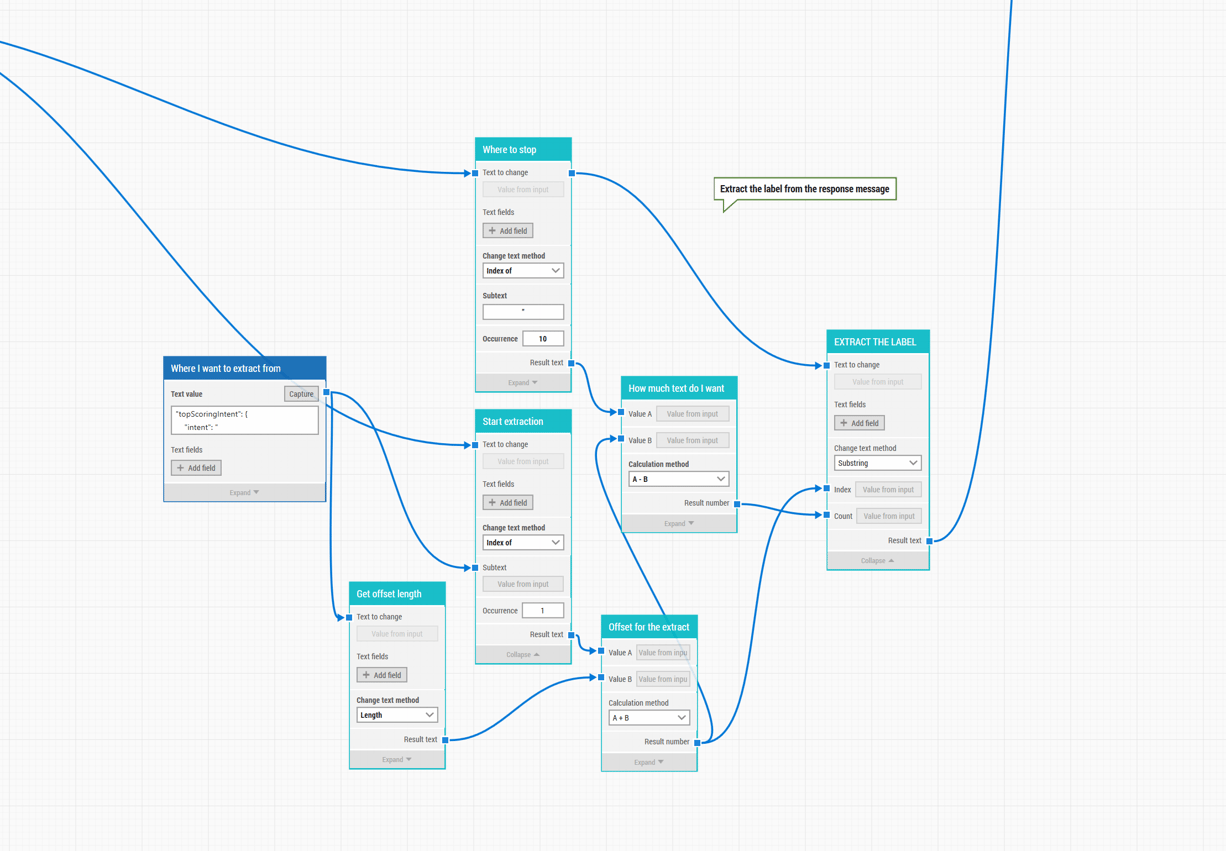
Task: Open the Substring dropdown on EXTRACT THE LABEL
Action: [877, 462]
